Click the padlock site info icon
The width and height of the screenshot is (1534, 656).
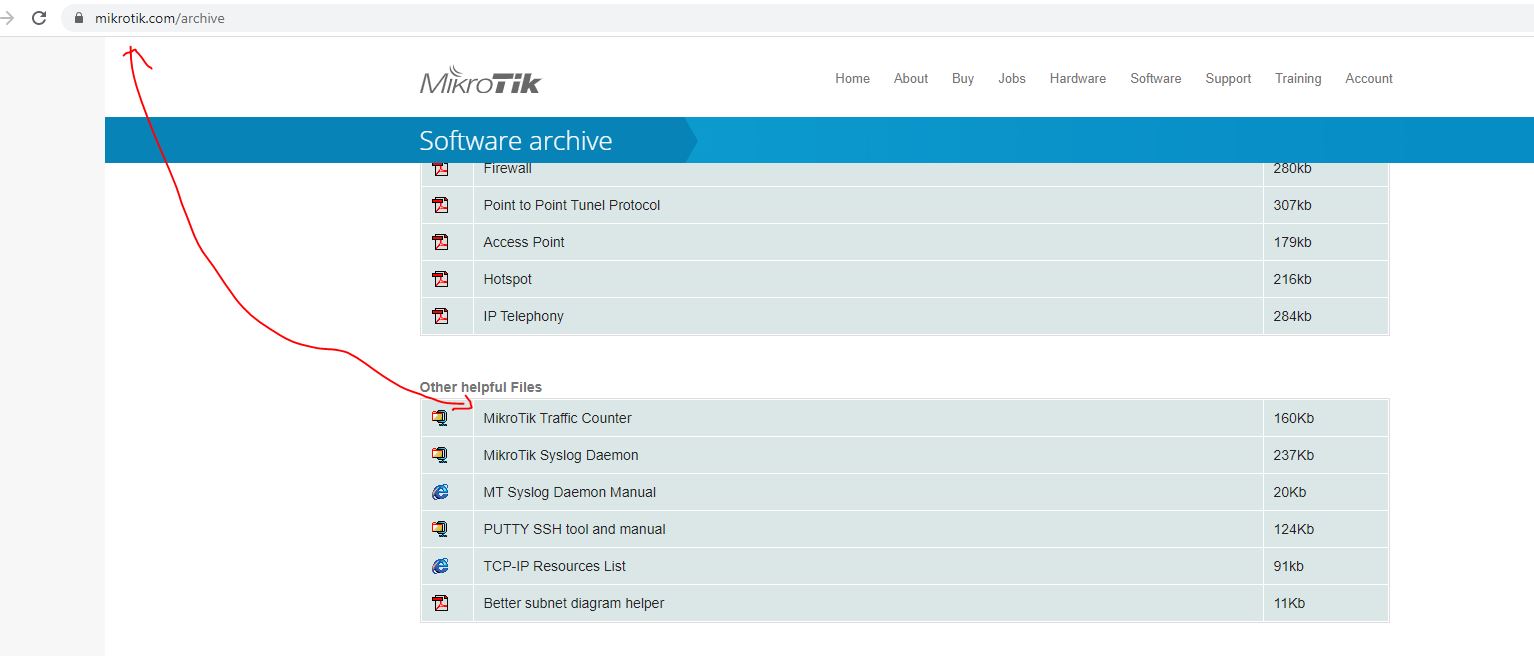[x=80, y=18]
